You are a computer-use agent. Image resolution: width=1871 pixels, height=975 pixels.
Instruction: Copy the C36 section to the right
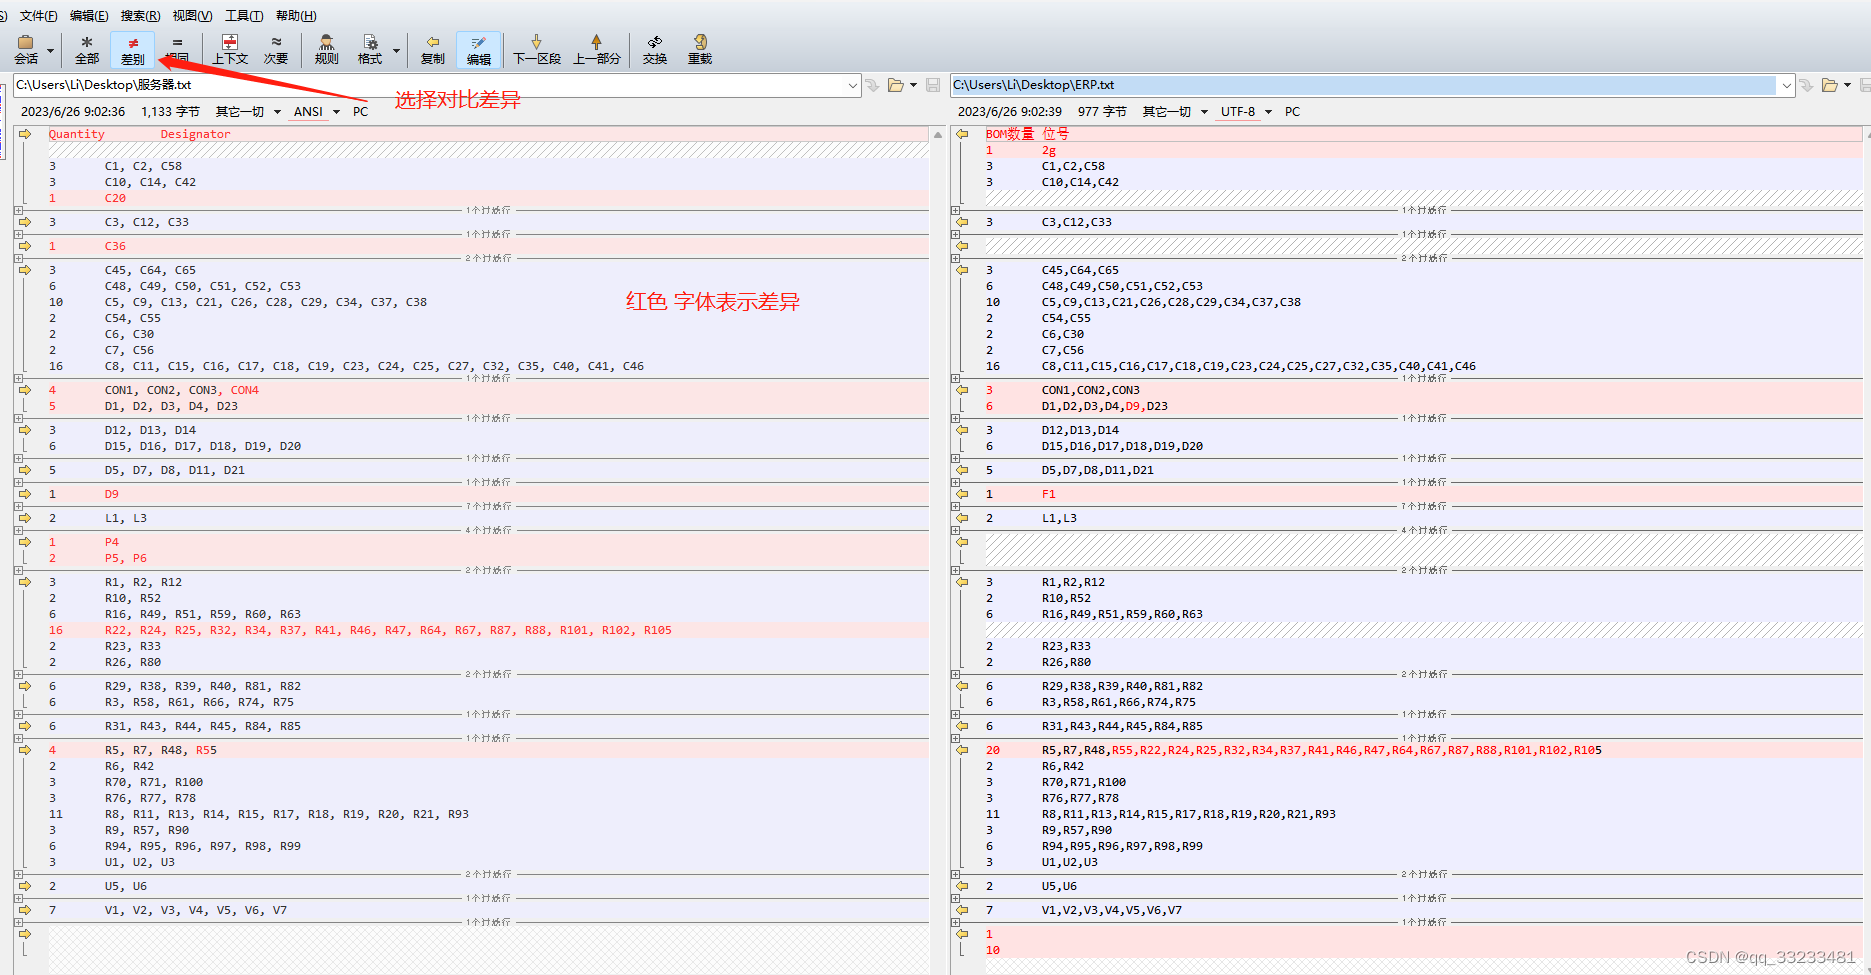click(25, 246)
